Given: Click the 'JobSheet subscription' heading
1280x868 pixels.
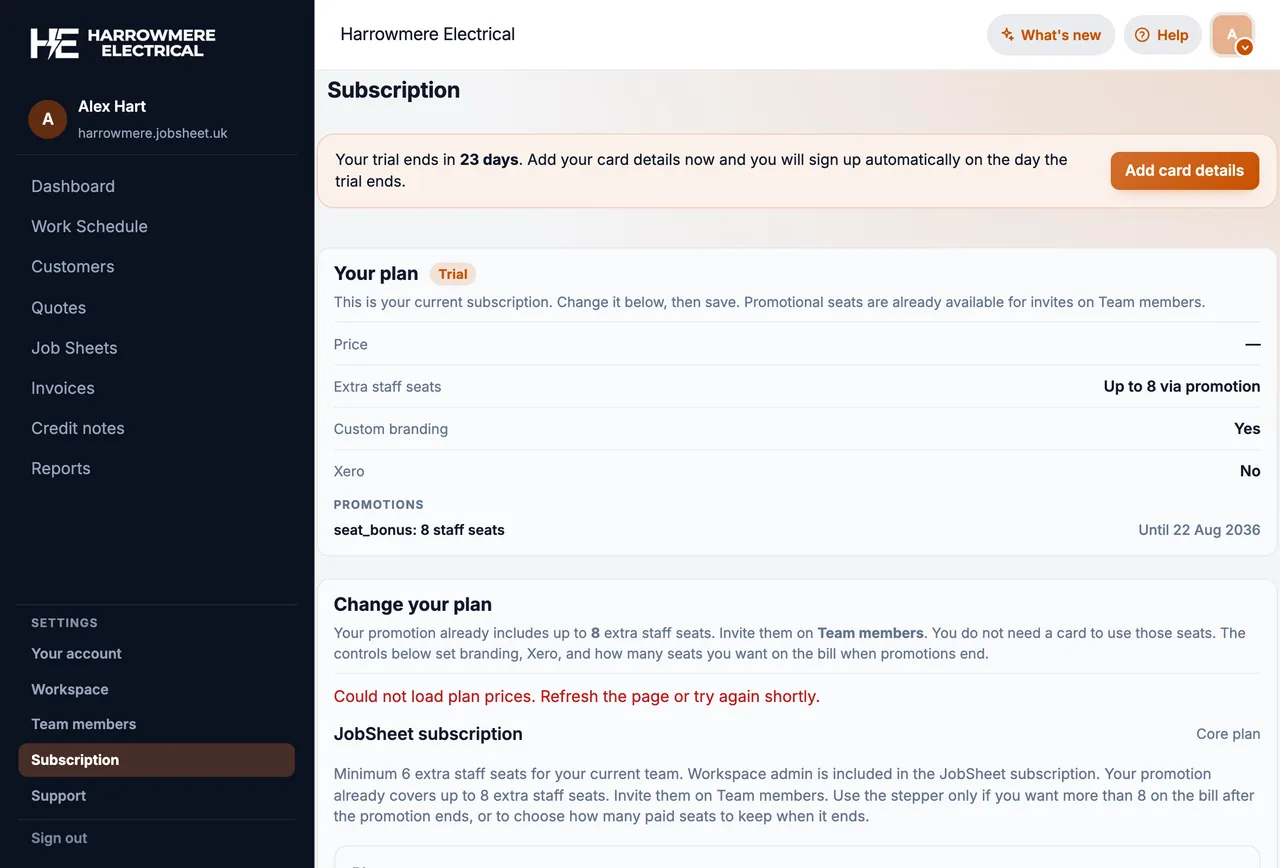Looking at the screenshot, I should (428, 734).
